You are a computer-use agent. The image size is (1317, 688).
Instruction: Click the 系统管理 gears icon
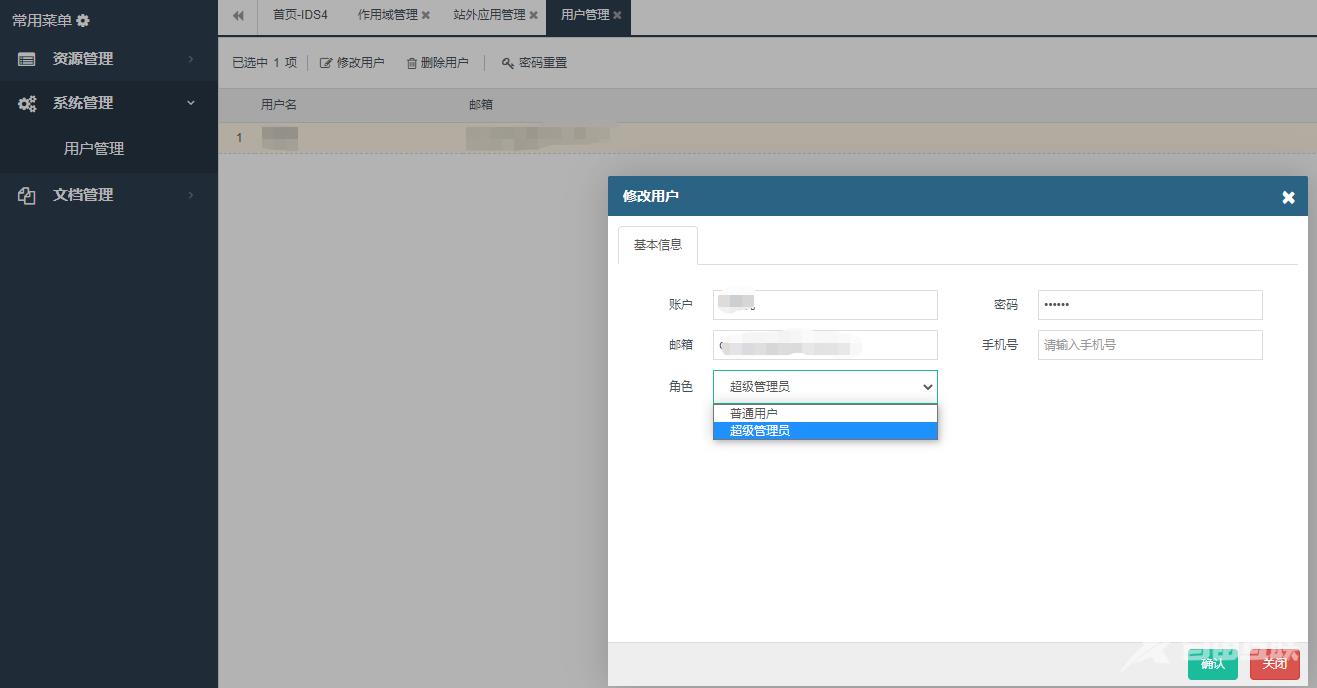click(27, 103)
